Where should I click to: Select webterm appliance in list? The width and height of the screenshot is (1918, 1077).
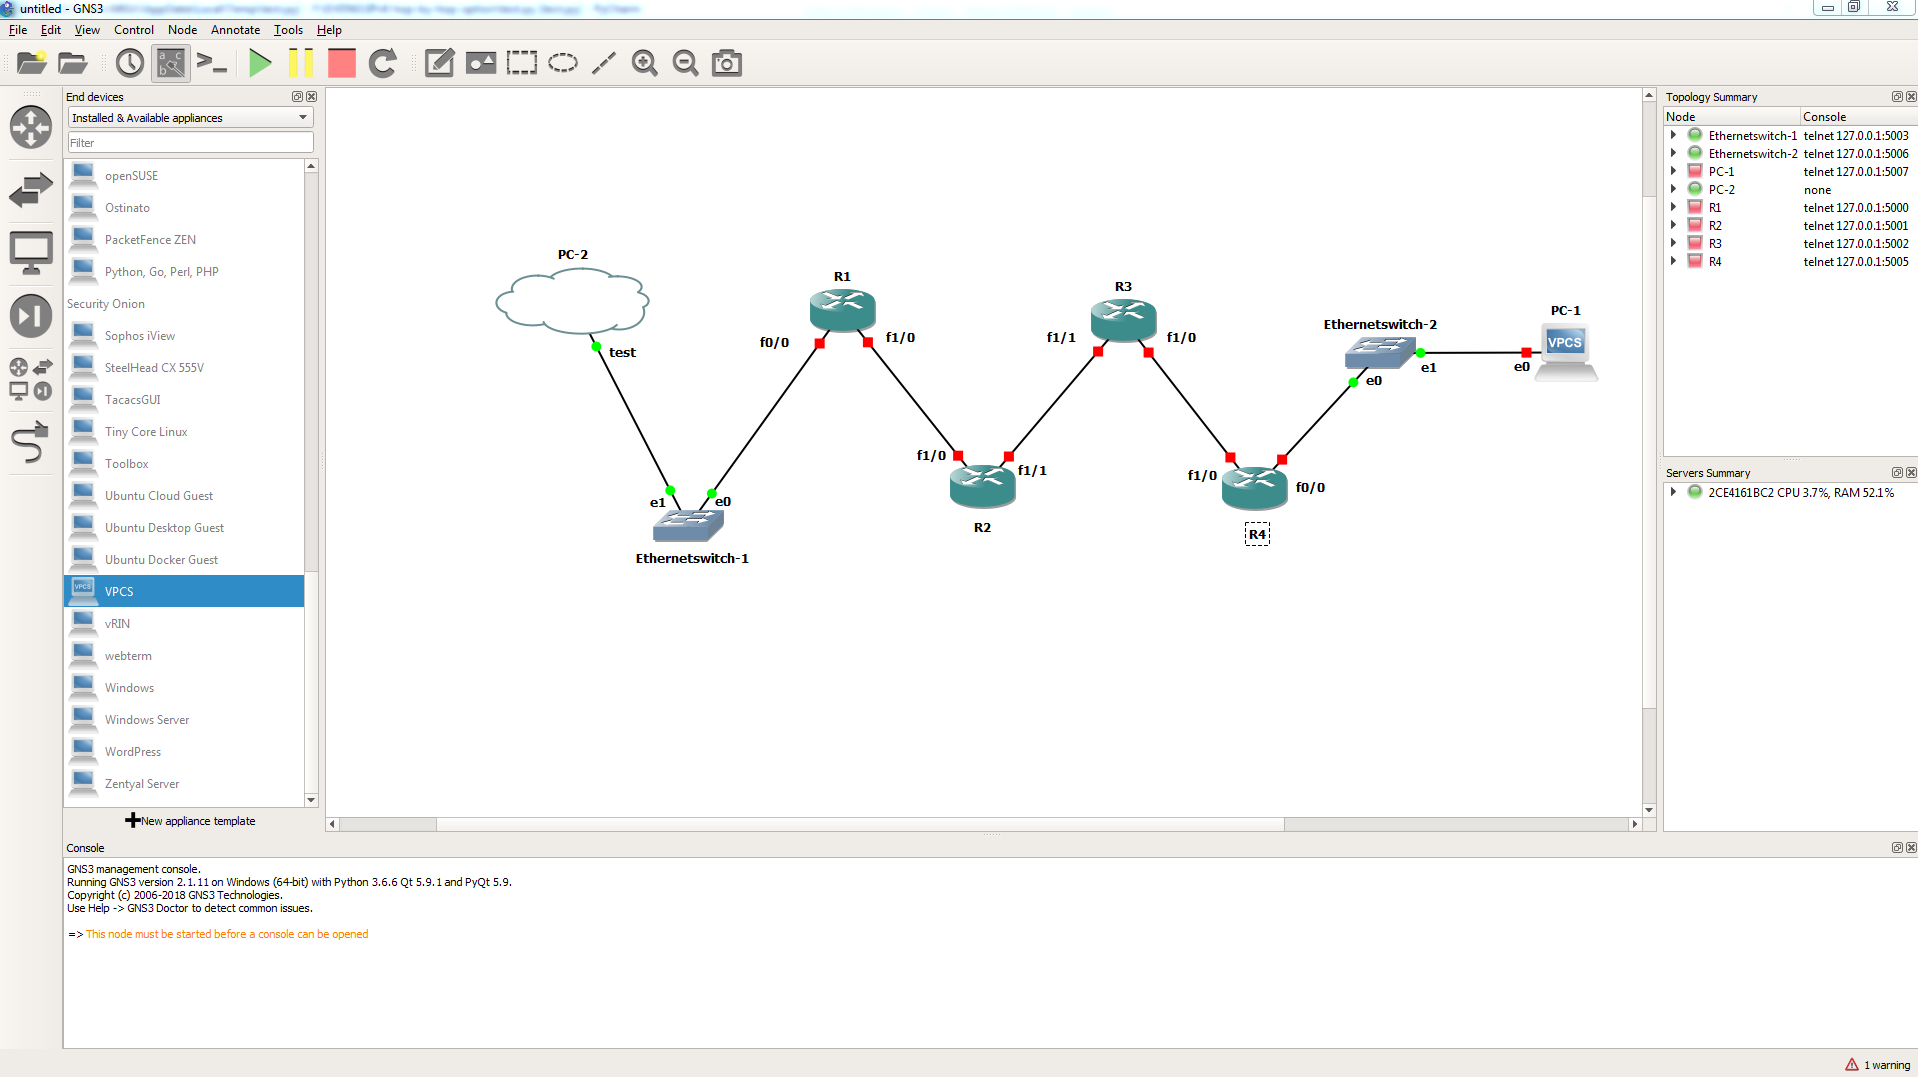coord(184,655)
